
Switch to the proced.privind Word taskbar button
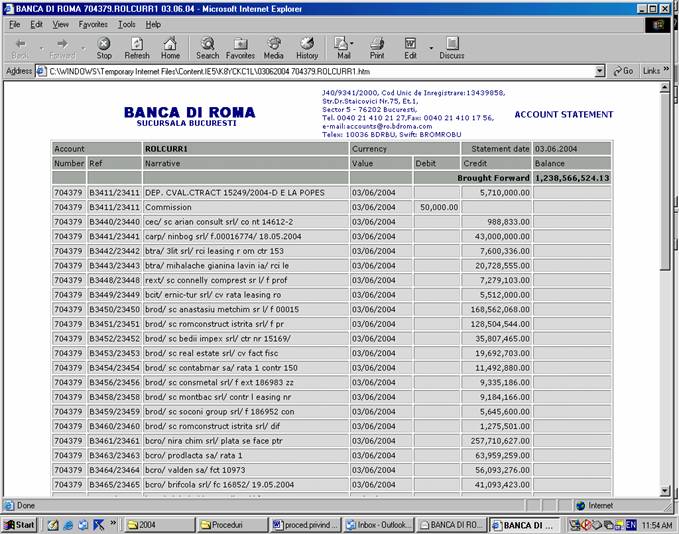(306, 525)
